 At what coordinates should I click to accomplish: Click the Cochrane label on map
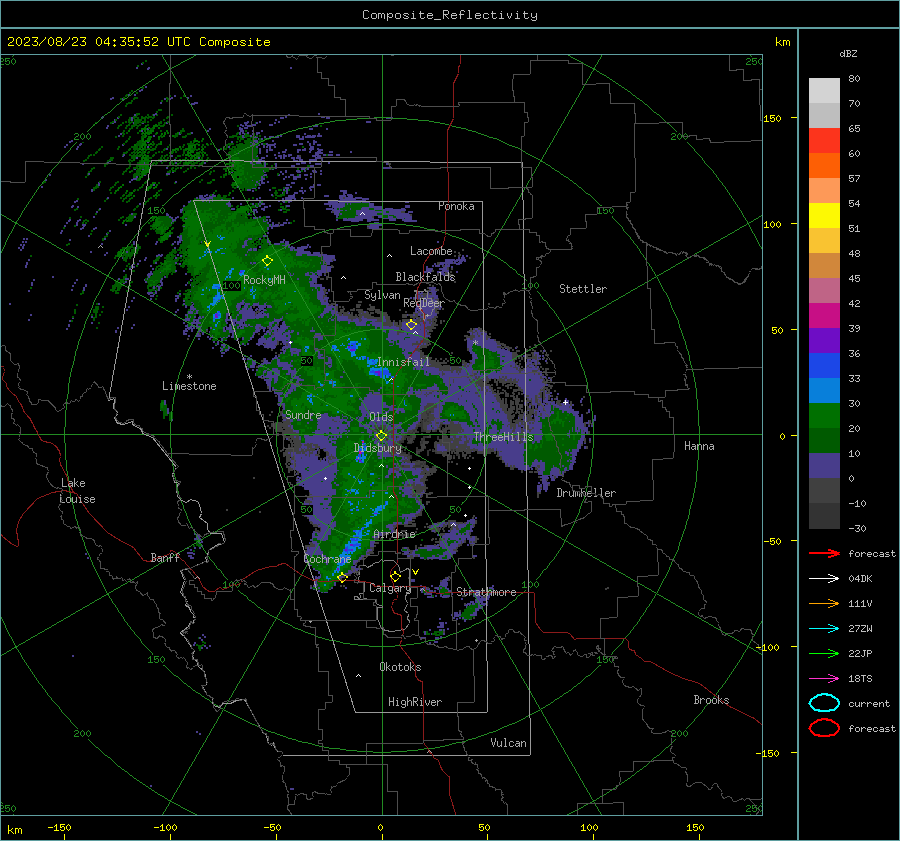coord(327,559)
